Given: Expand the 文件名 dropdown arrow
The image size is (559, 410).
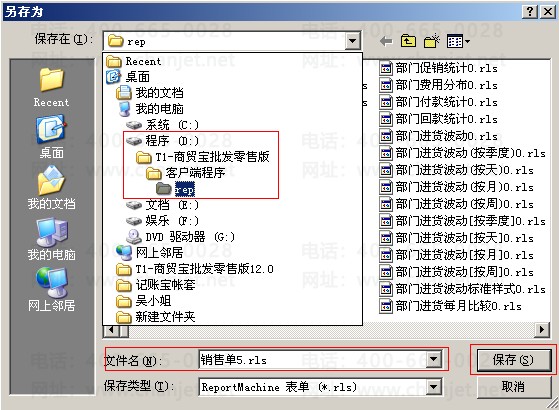Looking at the screenshot, I should (434, 360).
